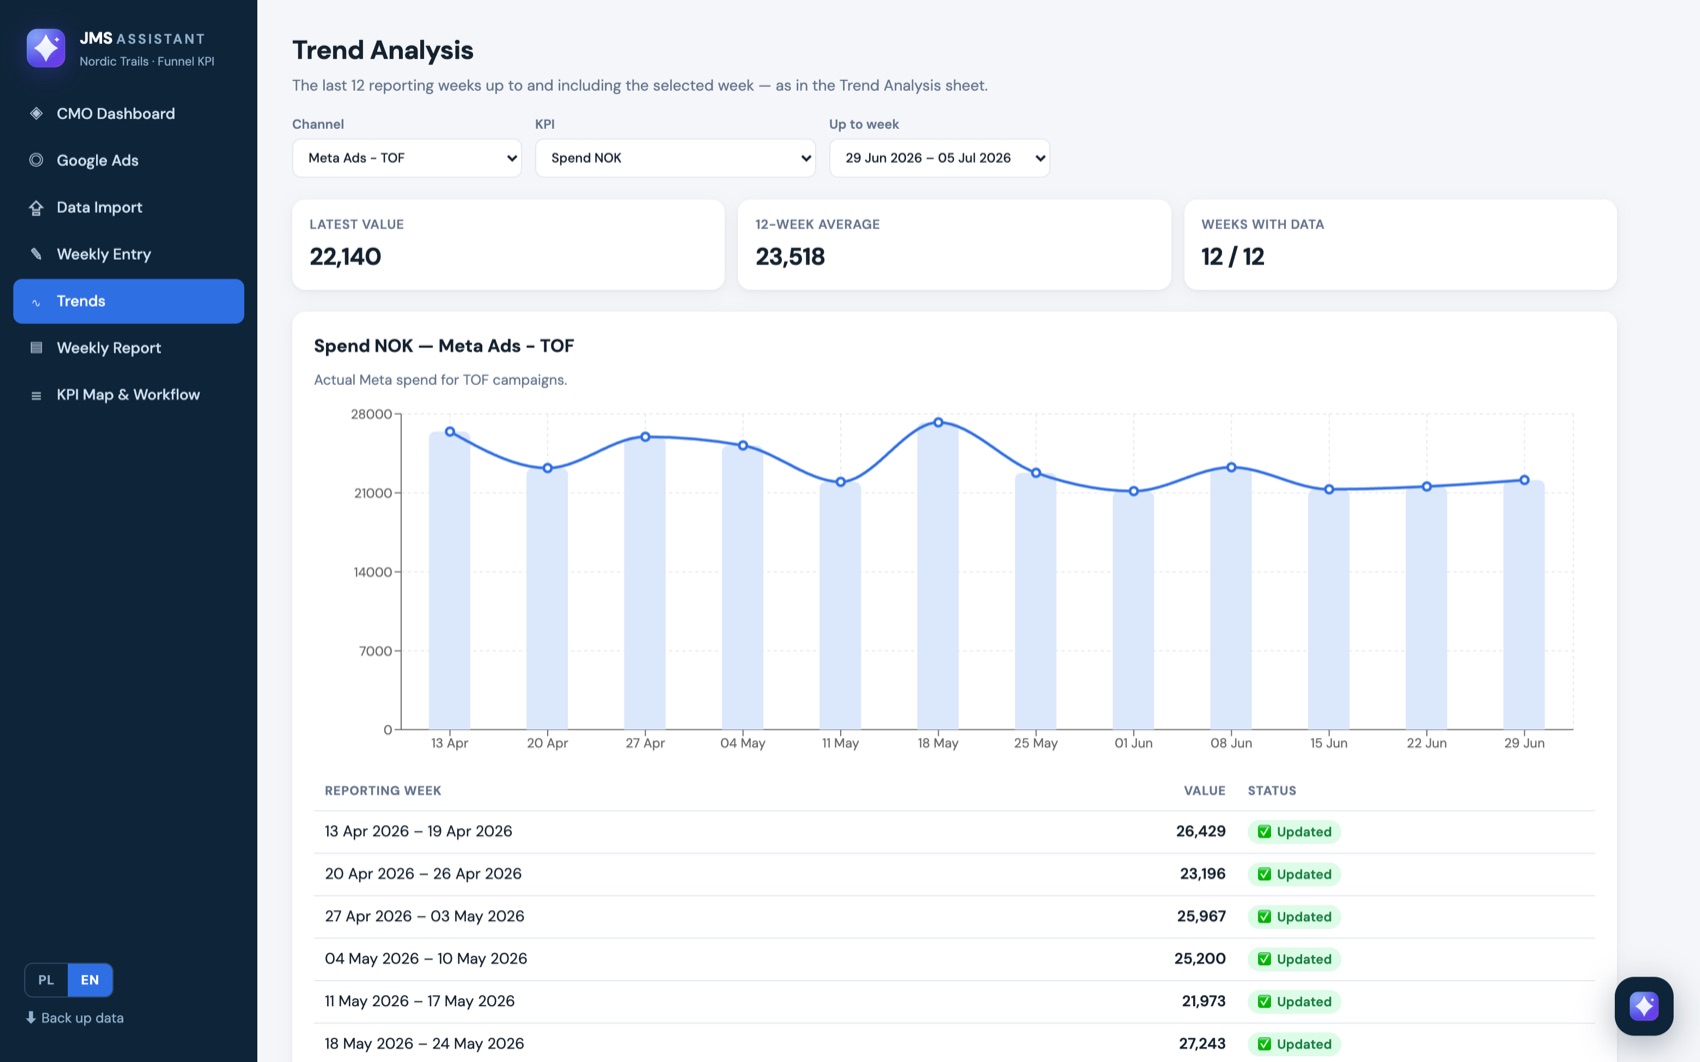The width and height of the screenshot is (1700, 1062).
Task: Select the Trends menu item
Action: [x=128, y=301]
